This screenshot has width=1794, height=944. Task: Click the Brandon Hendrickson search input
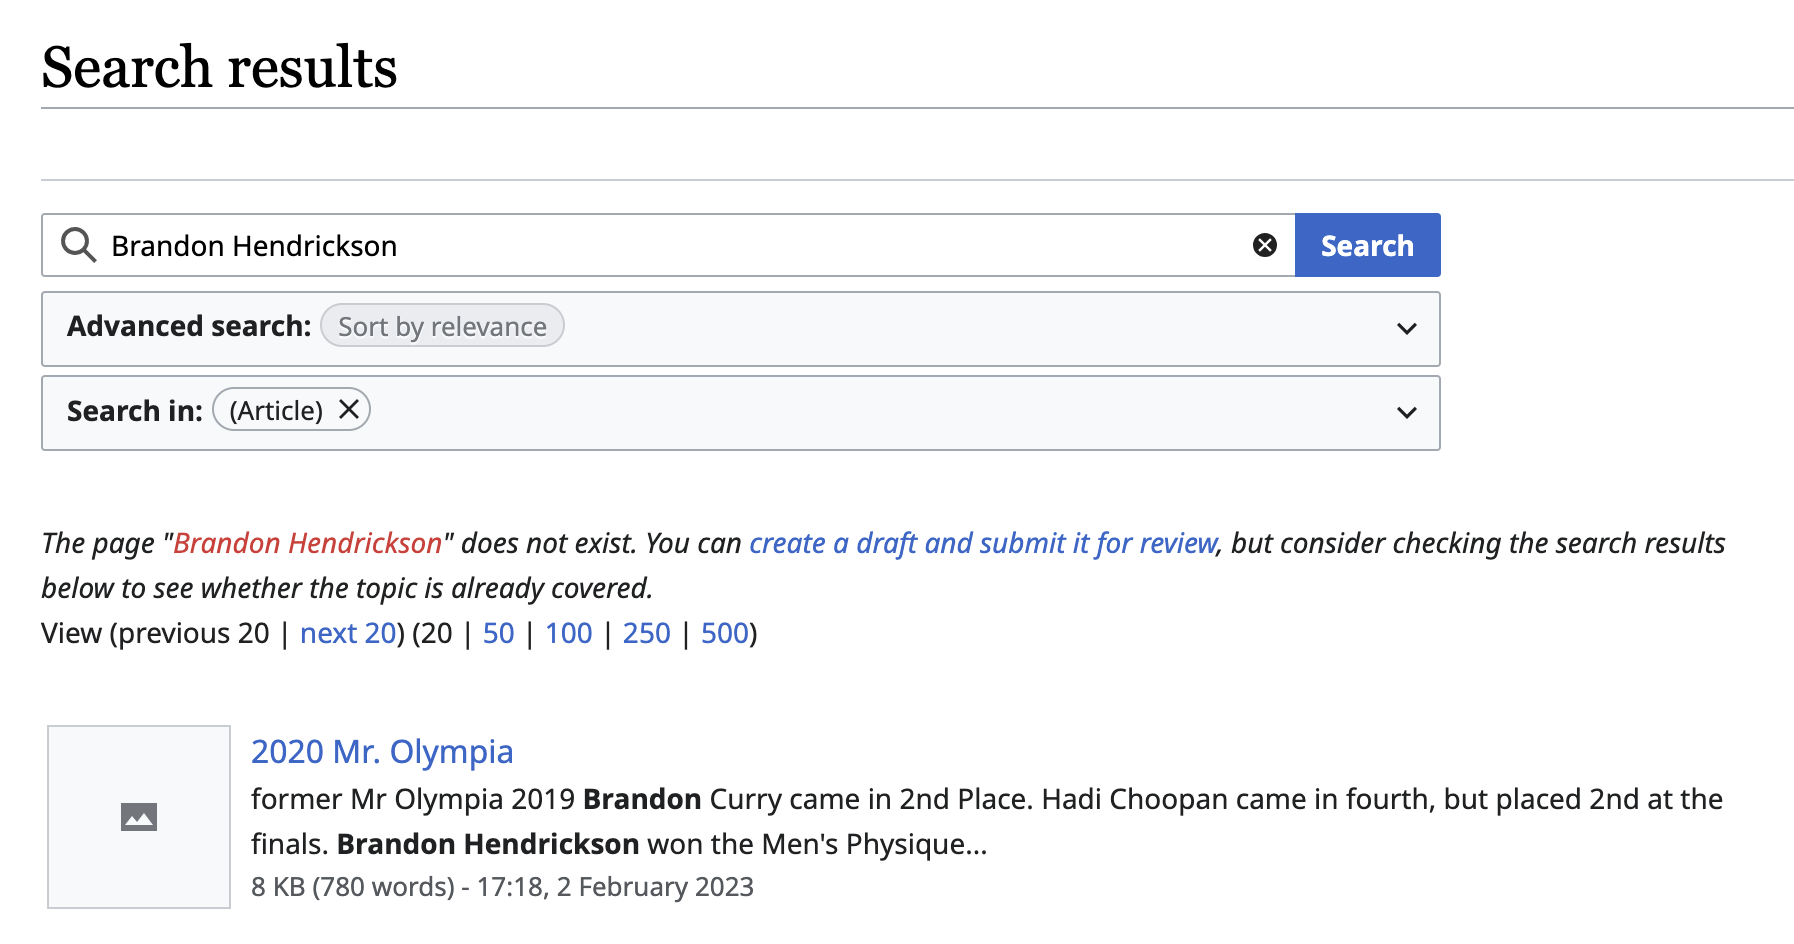tap(670, 245)
